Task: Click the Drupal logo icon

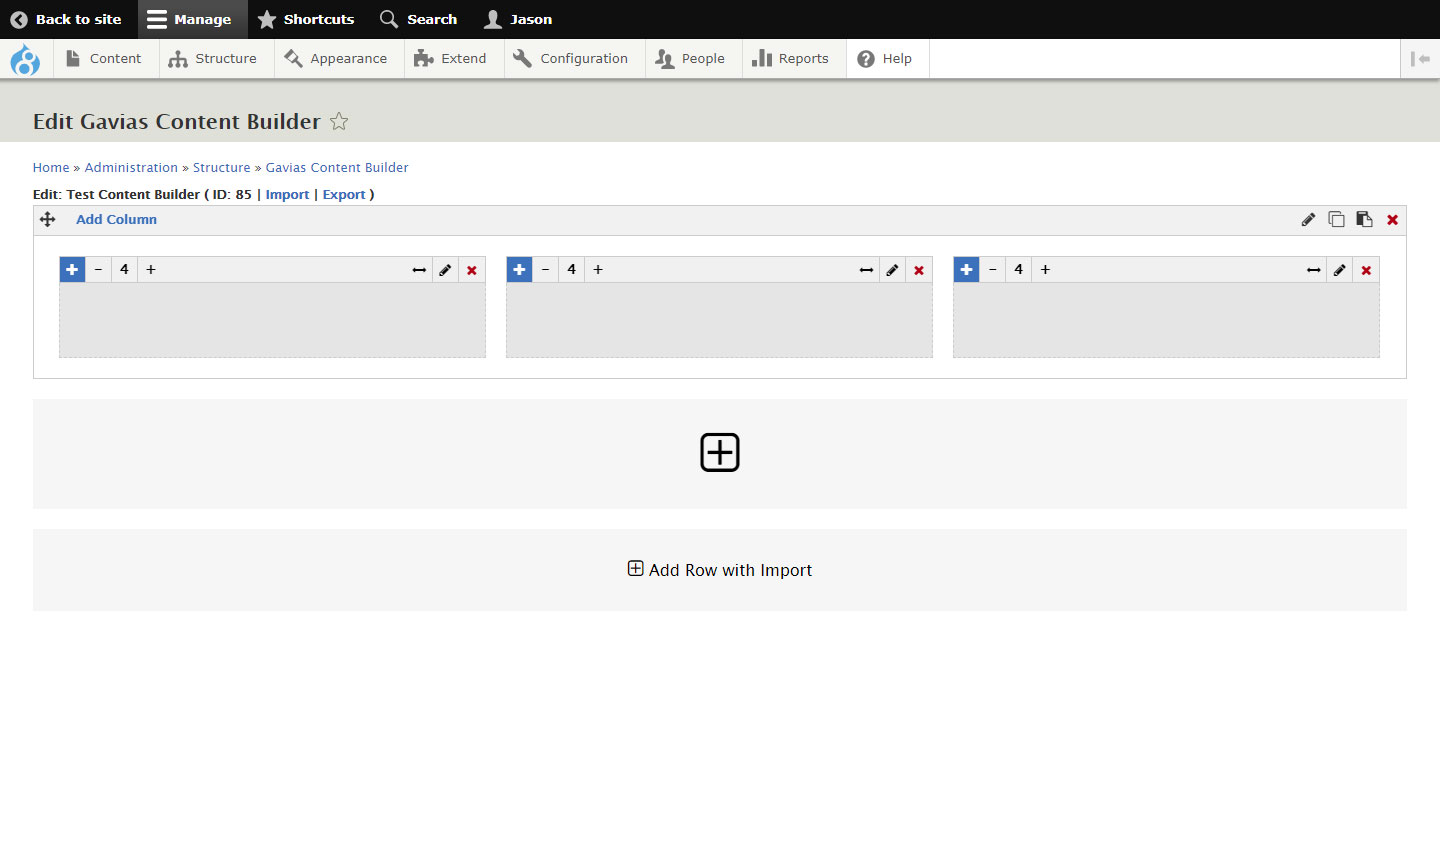Action: click(25, 60)
